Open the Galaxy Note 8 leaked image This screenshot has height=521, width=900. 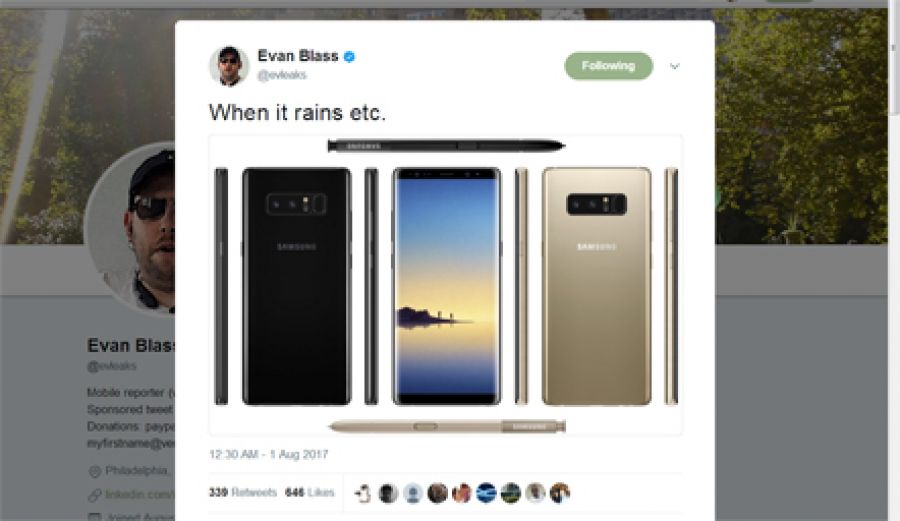446,285
